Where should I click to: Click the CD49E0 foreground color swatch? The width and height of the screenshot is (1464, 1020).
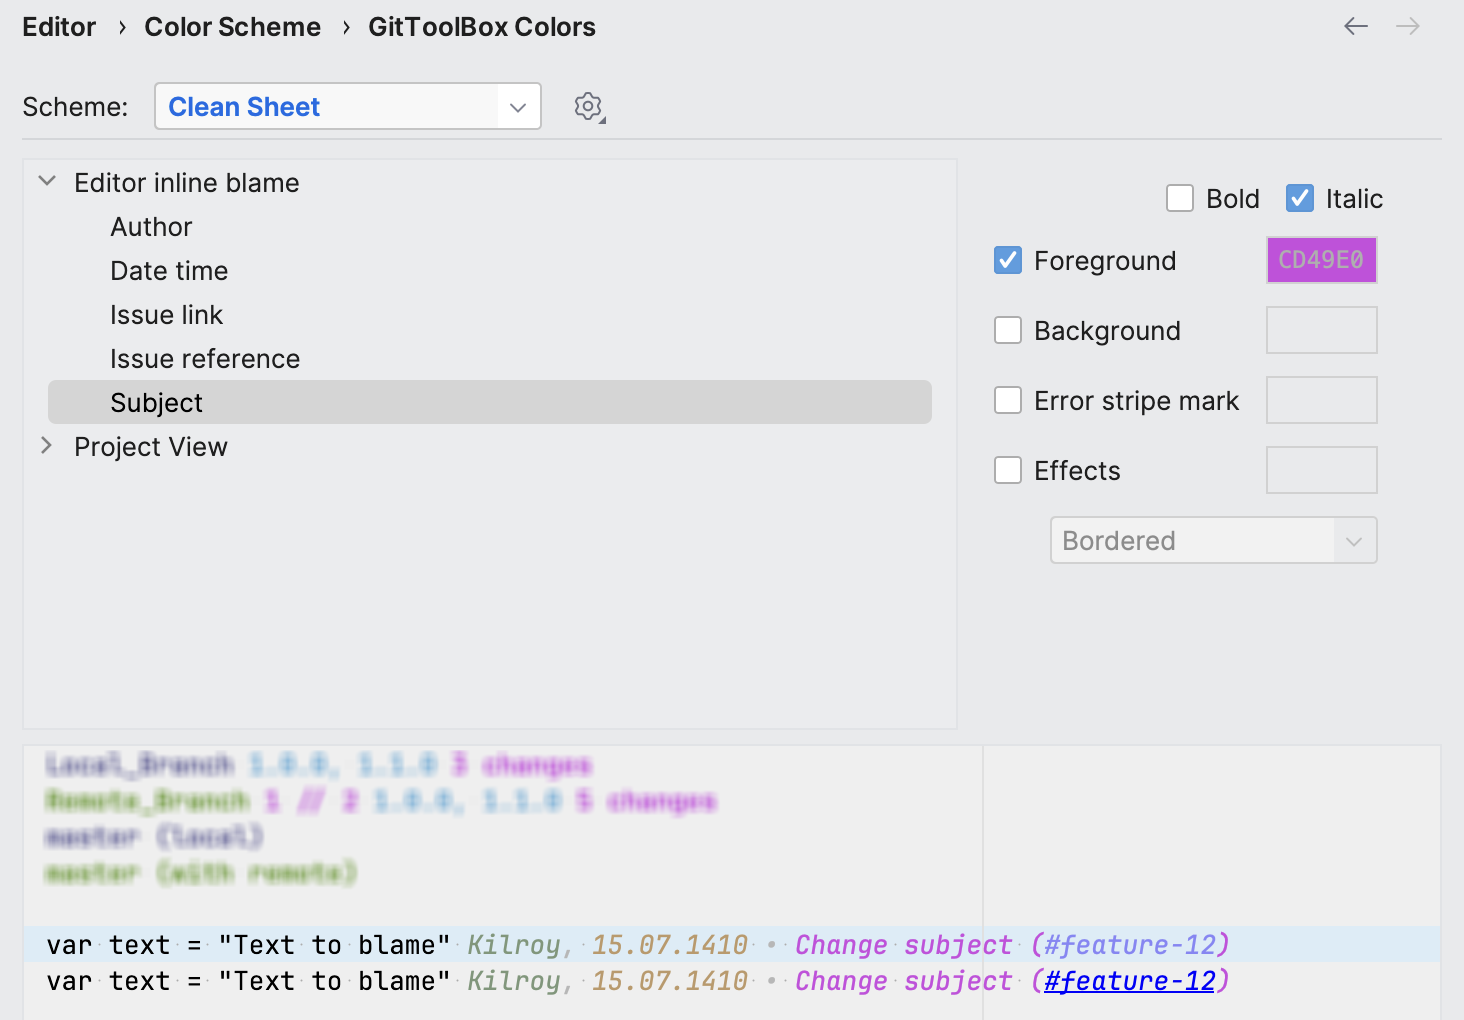coord(1321,259)
